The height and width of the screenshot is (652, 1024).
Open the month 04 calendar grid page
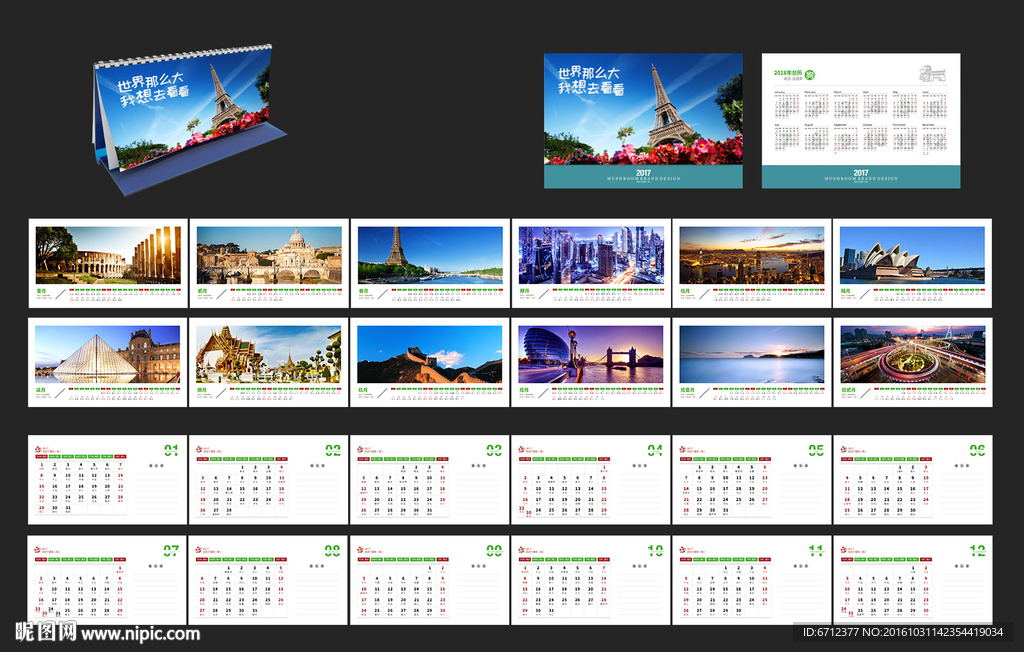point(591,480)
